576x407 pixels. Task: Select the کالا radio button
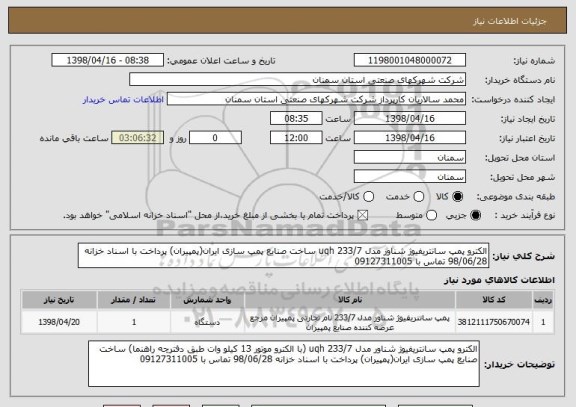click(x=457, y=197)
